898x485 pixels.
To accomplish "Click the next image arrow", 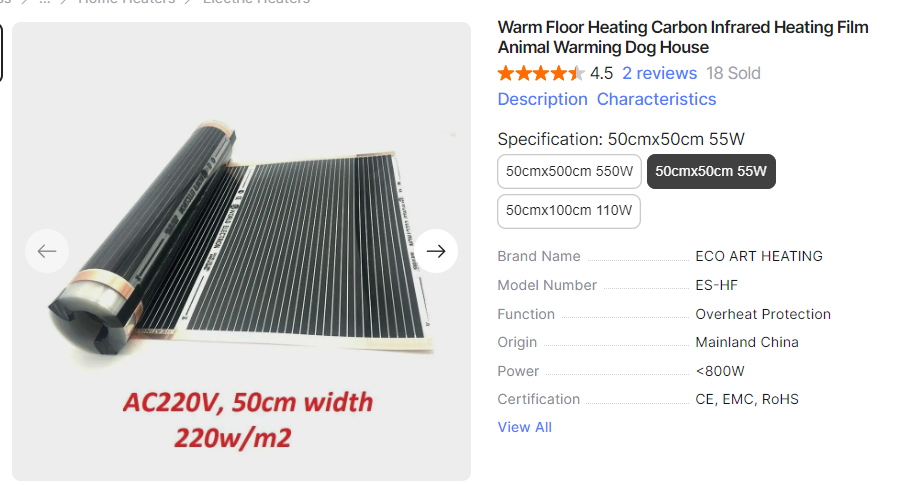I will tap(435, 251).
